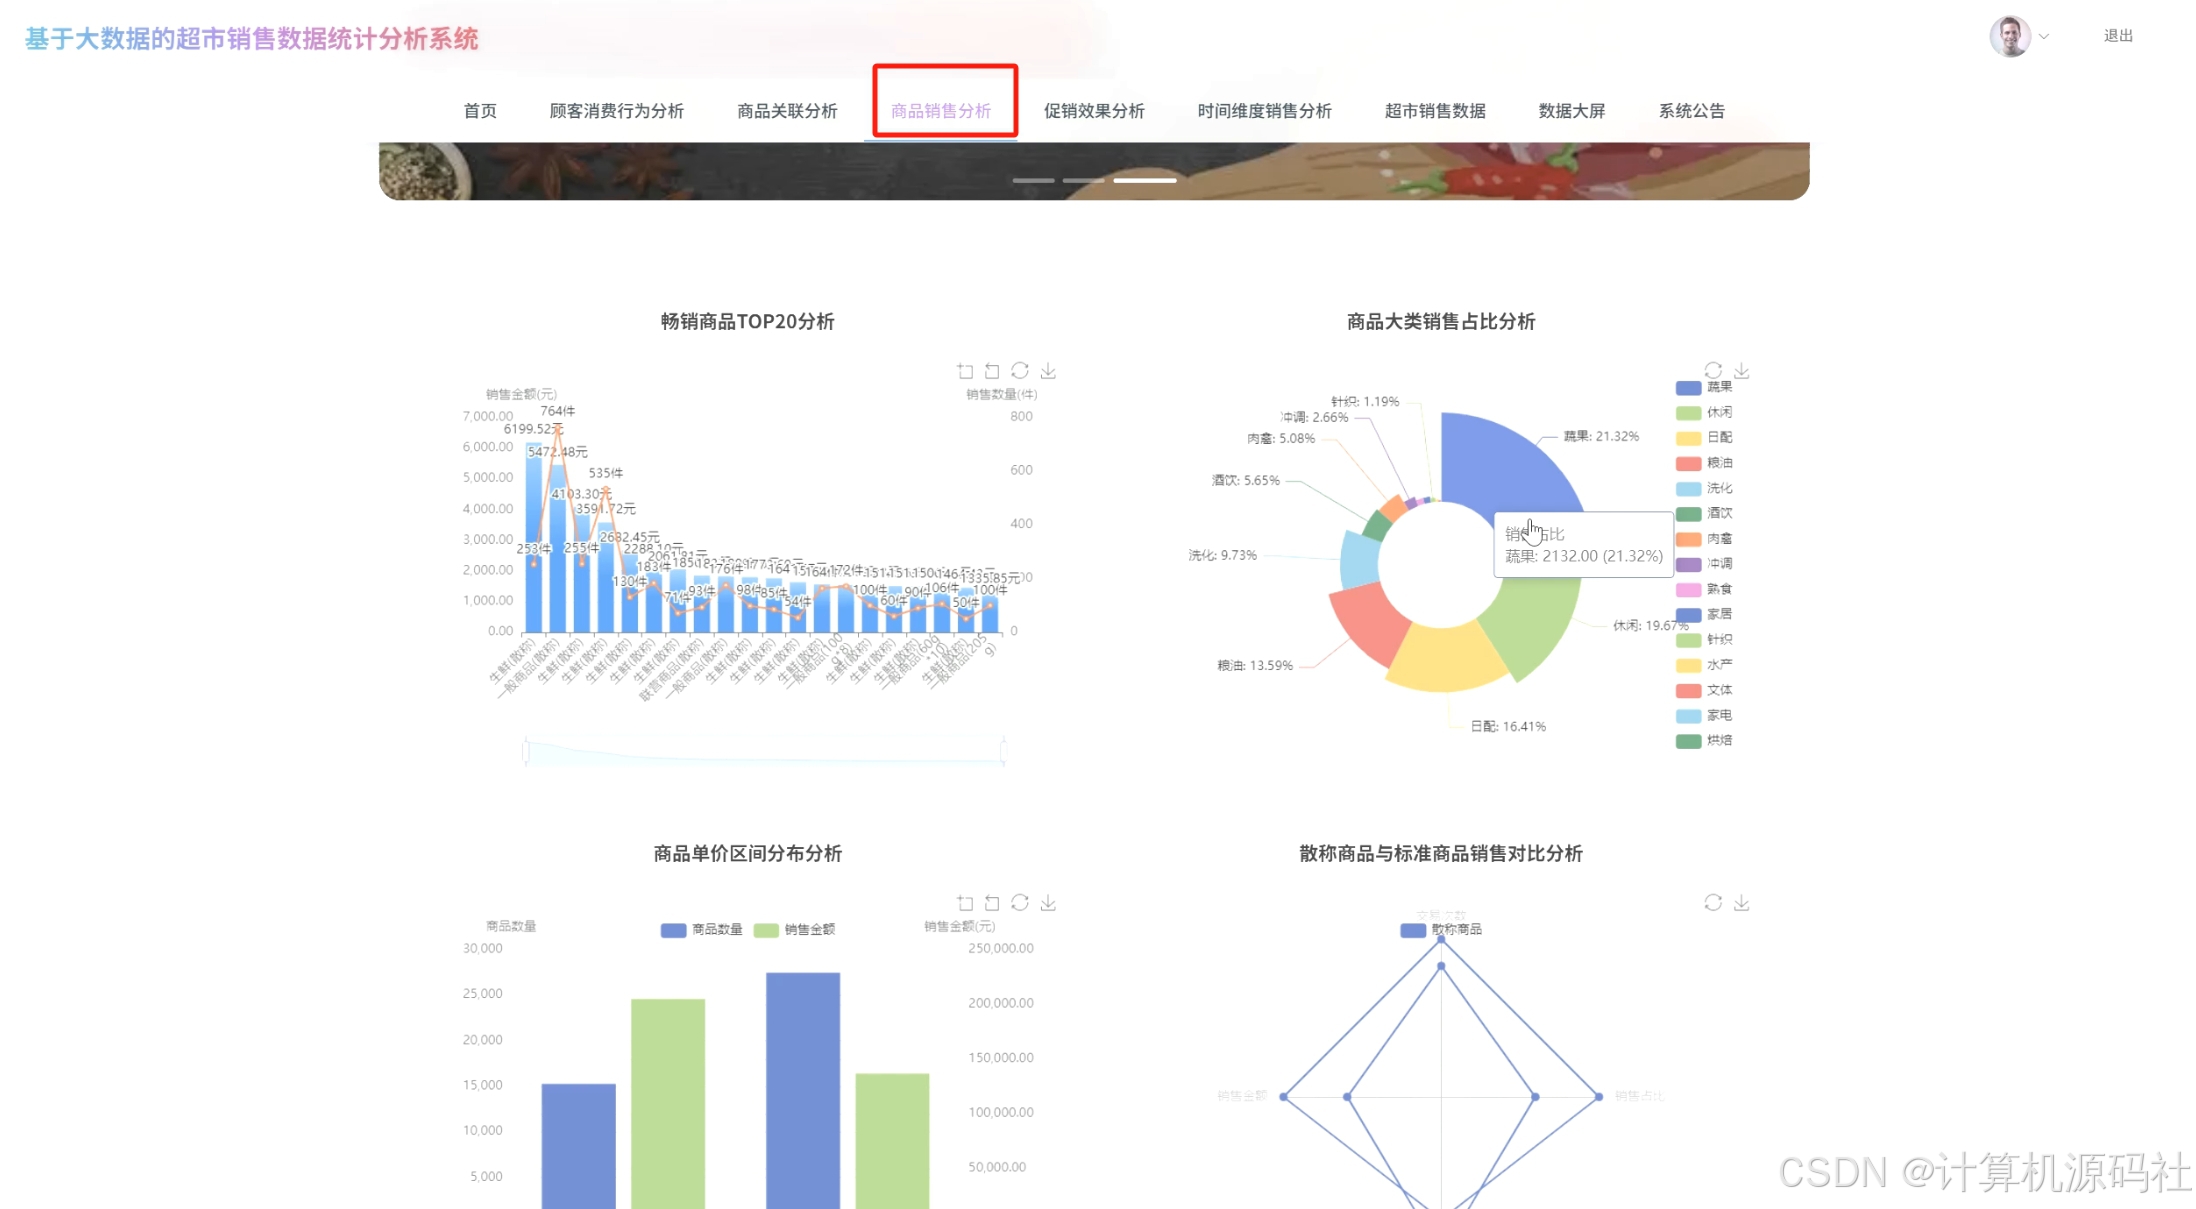Screen dimensions: 2196x1209
Task: Toggle 水产 legend in pie chart
Action: point(1704,665)
